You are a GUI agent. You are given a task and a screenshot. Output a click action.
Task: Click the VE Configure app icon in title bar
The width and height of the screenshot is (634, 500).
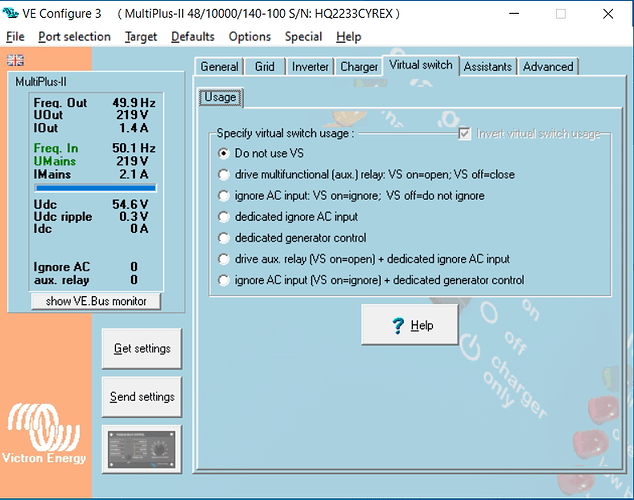point(10,13)
